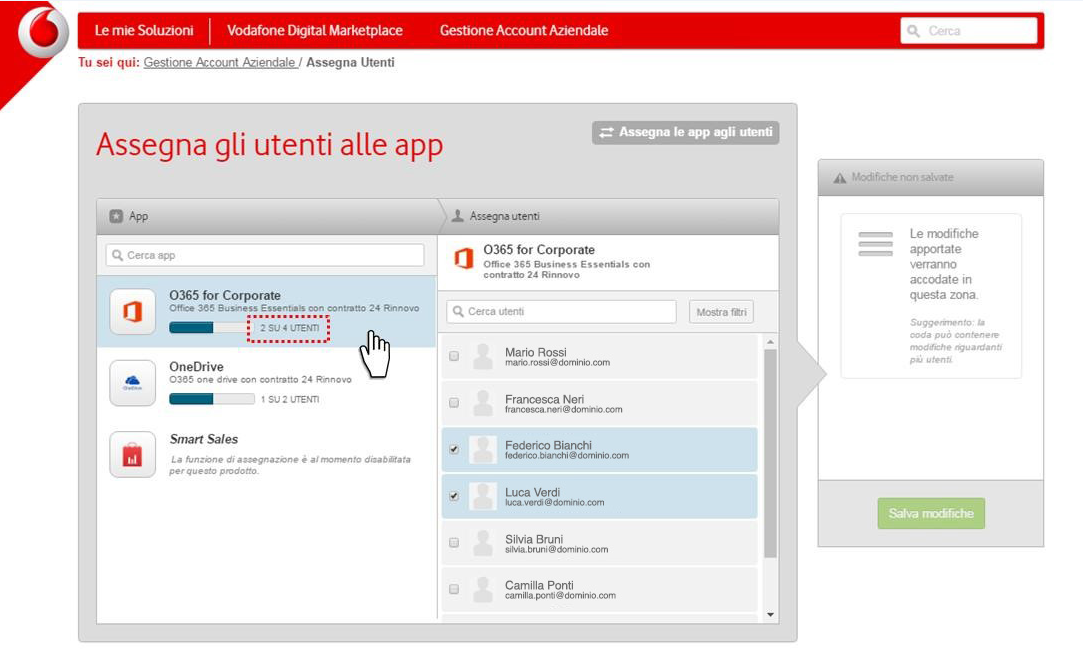This screenshot has height=672, width=1083.
Task: Click Silvia Bruni's avatar
Action: click(483, 543)
